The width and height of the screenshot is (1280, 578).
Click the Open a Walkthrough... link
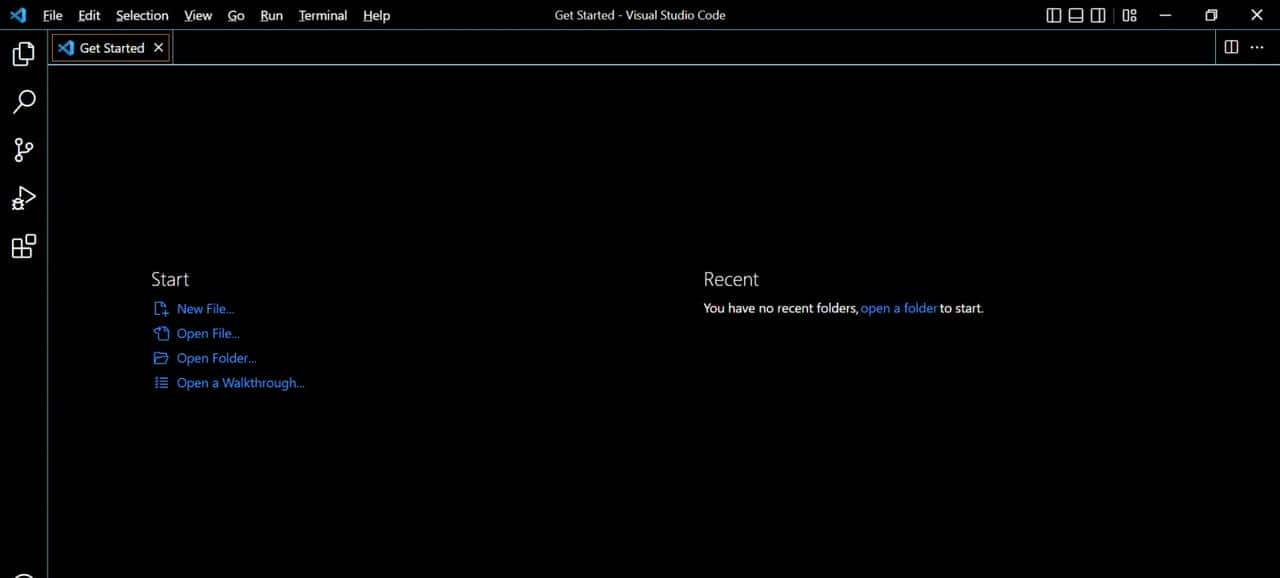coord(240,383)
